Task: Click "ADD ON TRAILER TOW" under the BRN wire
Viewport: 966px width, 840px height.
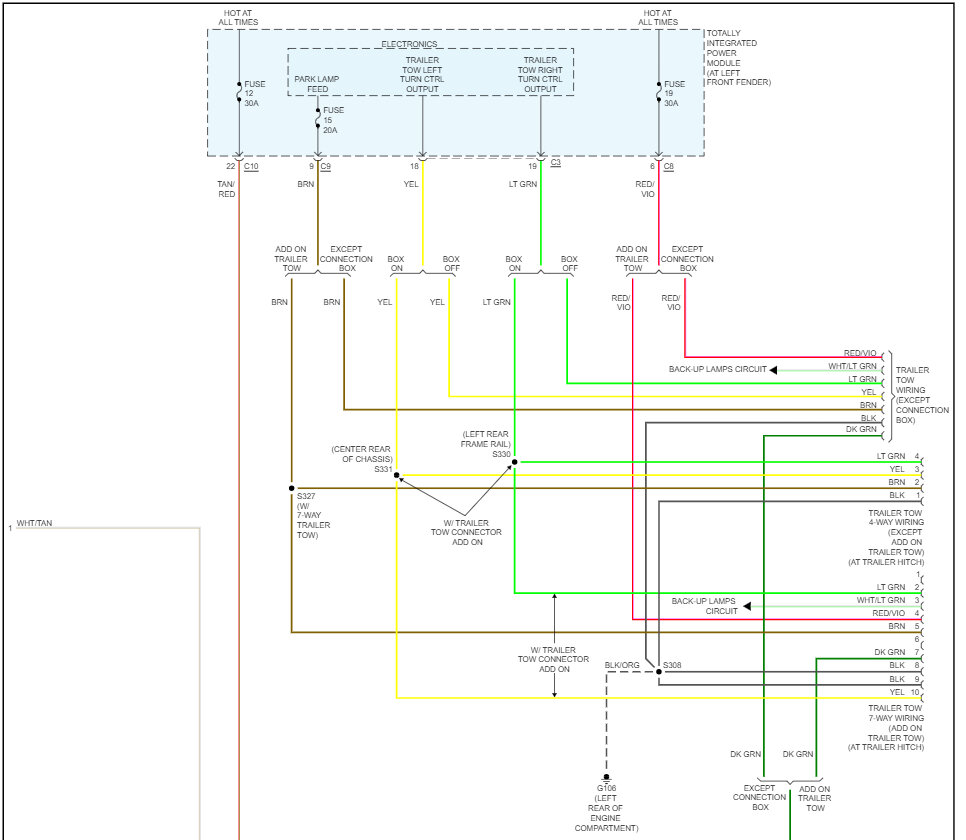Action: 291,259
